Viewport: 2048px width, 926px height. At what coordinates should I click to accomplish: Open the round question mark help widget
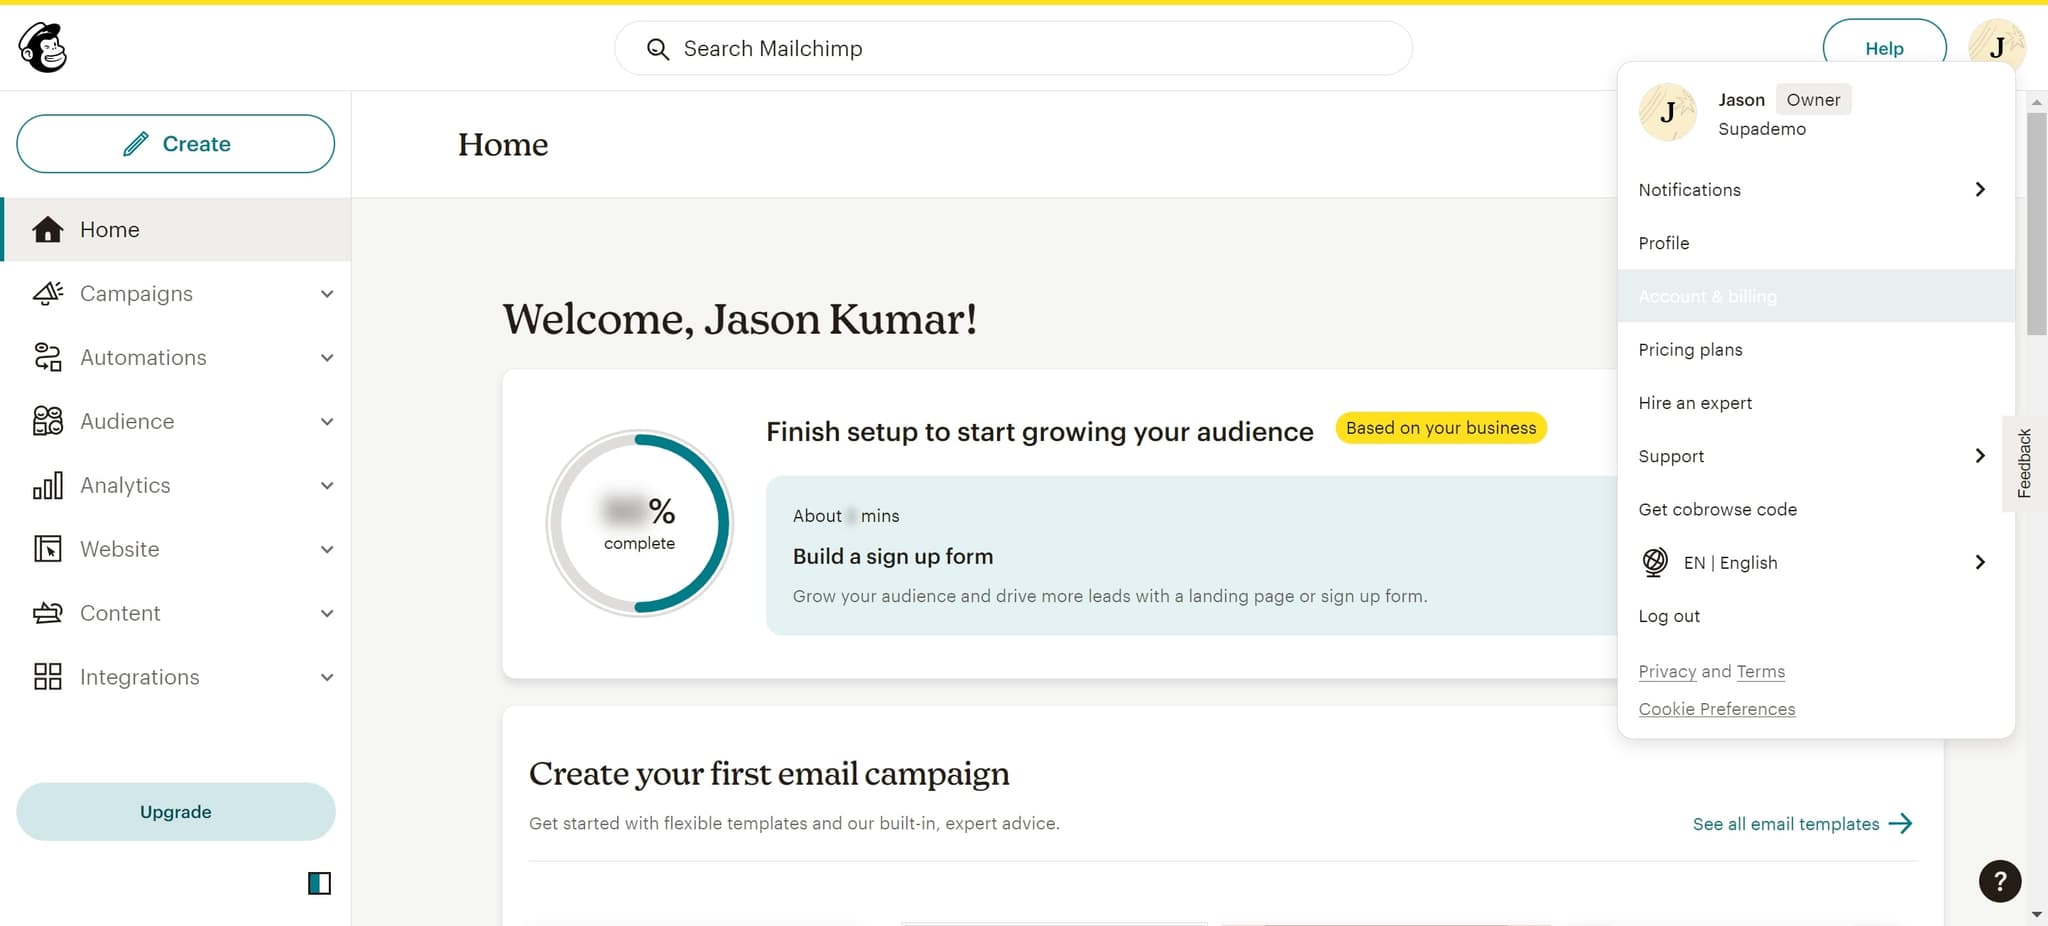(1999, 881)
